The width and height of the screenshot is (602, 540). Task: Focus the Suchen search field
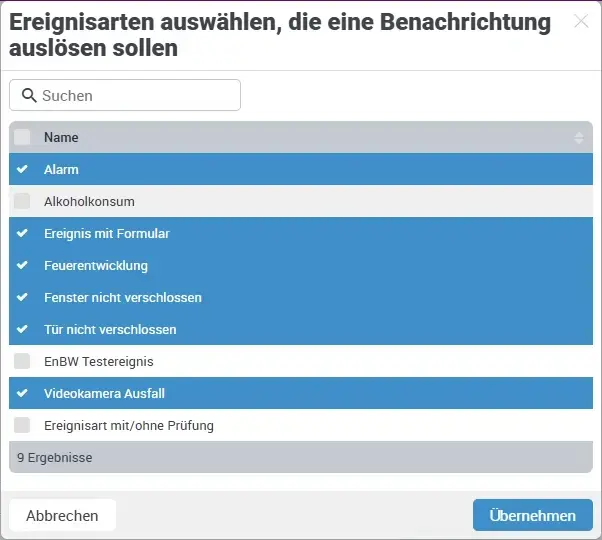(x=135, y=96)
